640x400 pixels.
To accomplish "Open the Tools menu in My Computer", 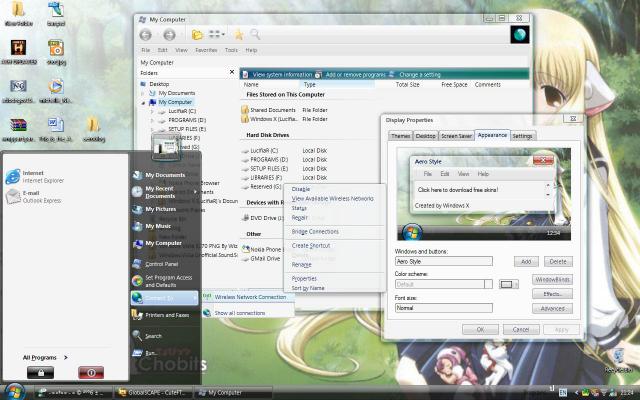I will [x=231, y=50].
